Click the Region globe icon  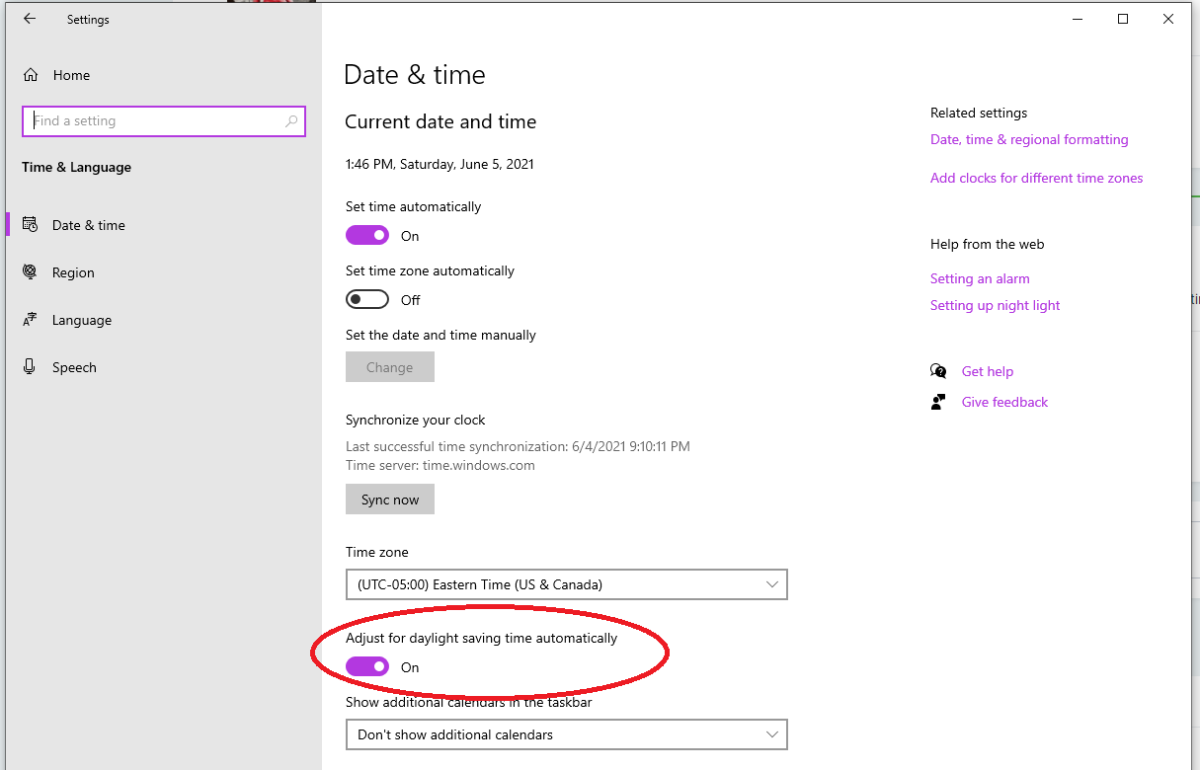click(31, 272)
